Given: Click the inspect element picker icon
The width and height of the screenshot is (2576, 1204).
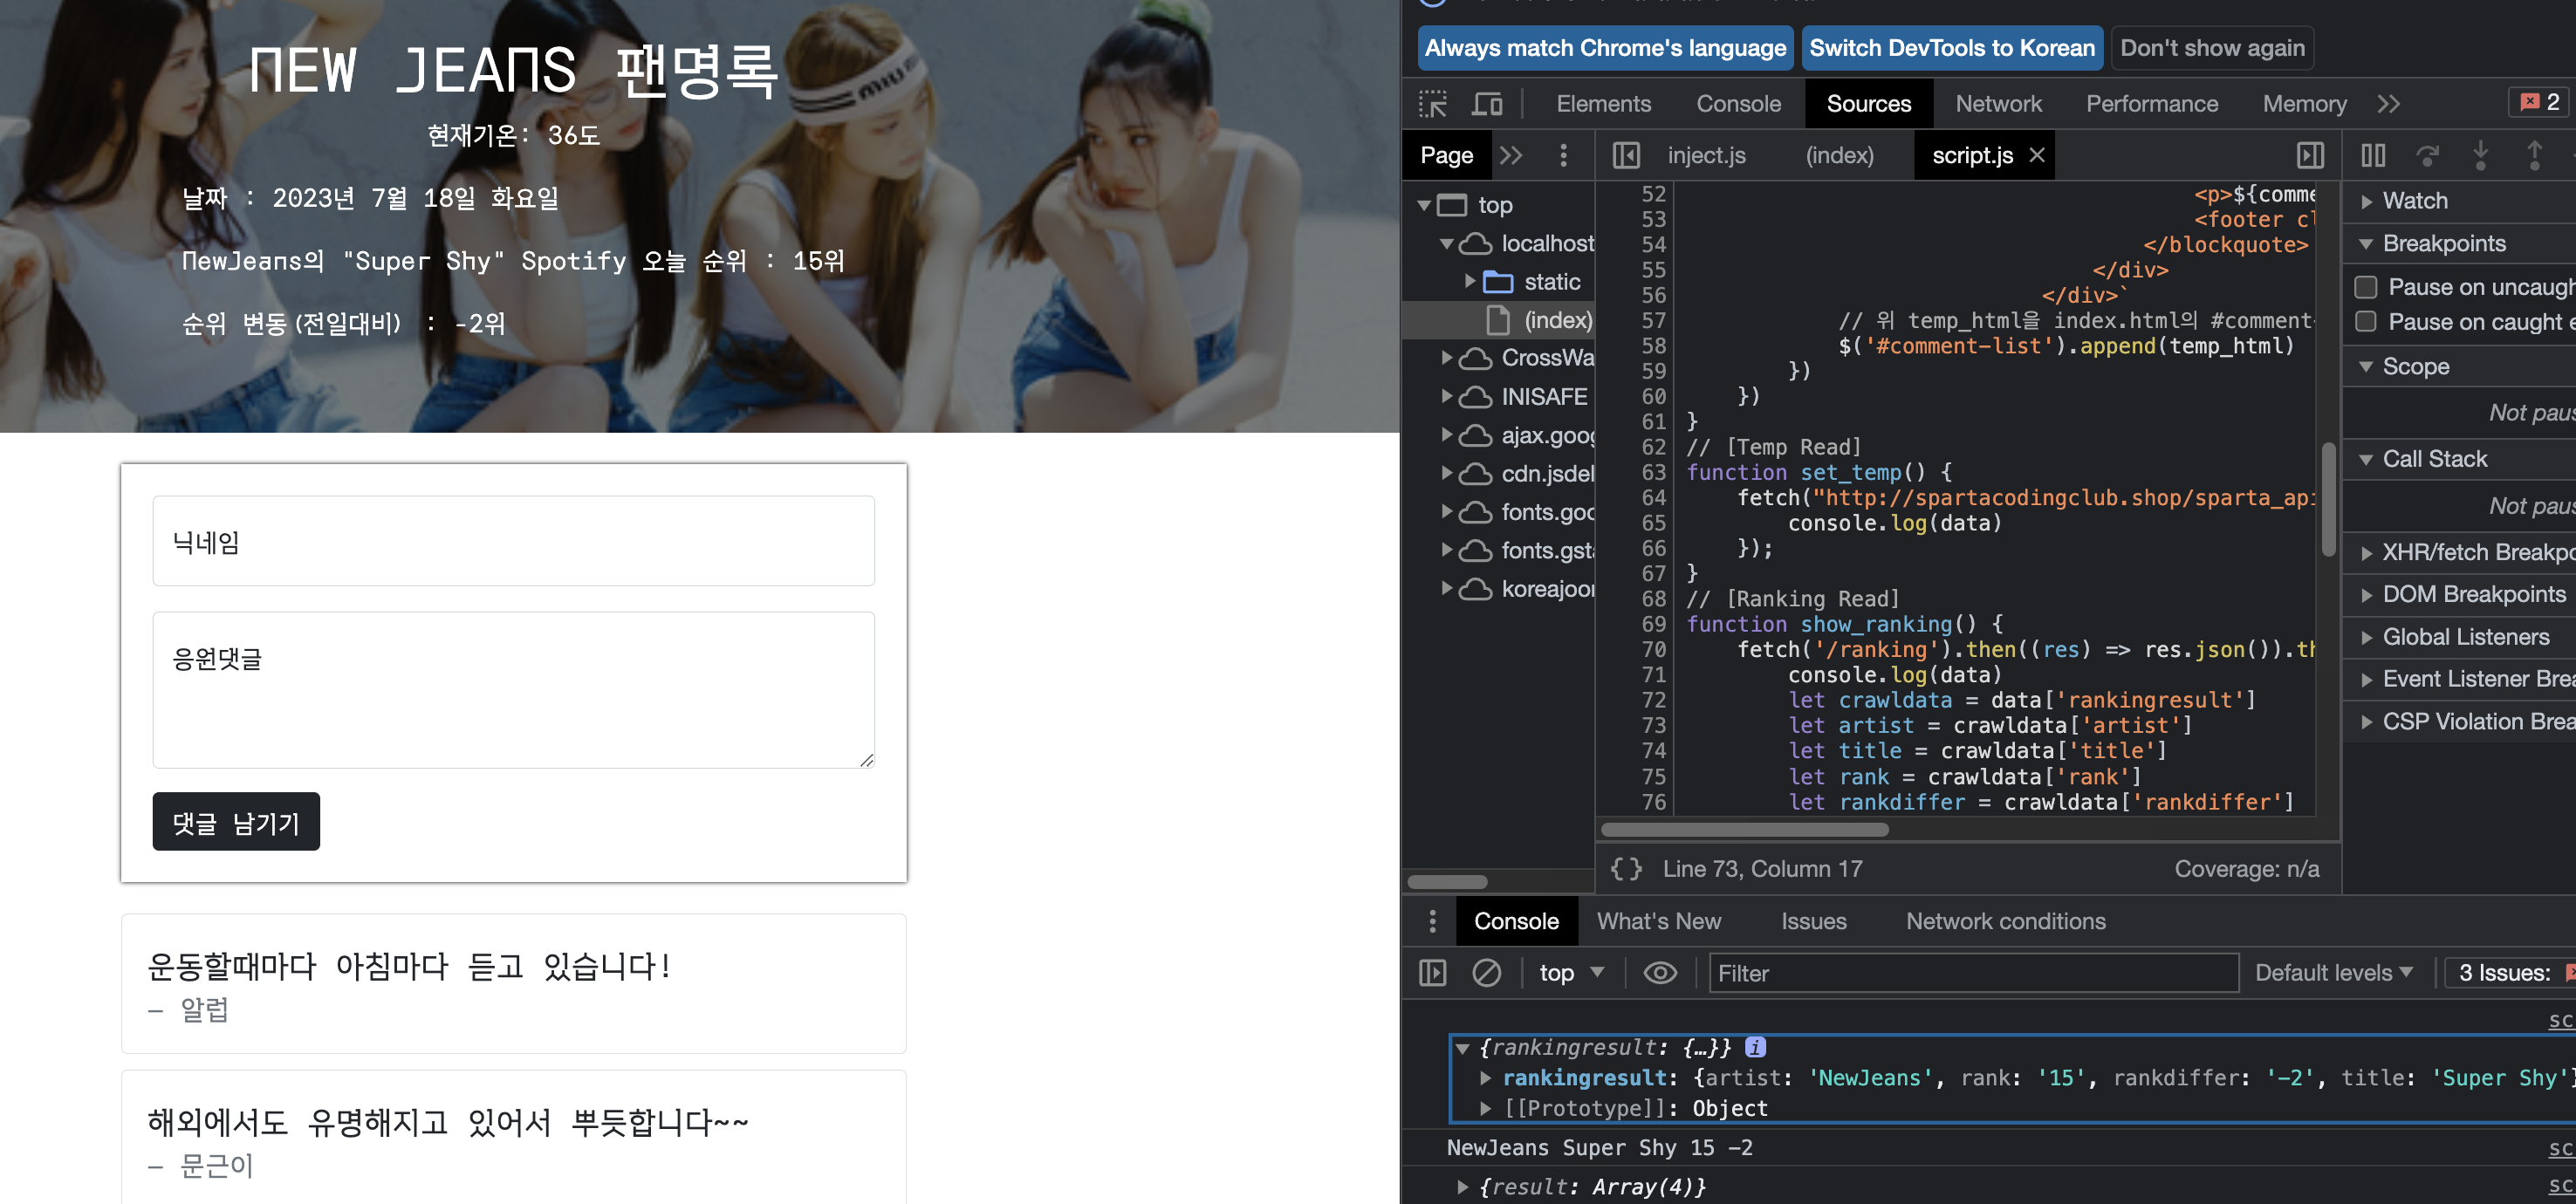Looking at the screenshot, I should 1432,104.
